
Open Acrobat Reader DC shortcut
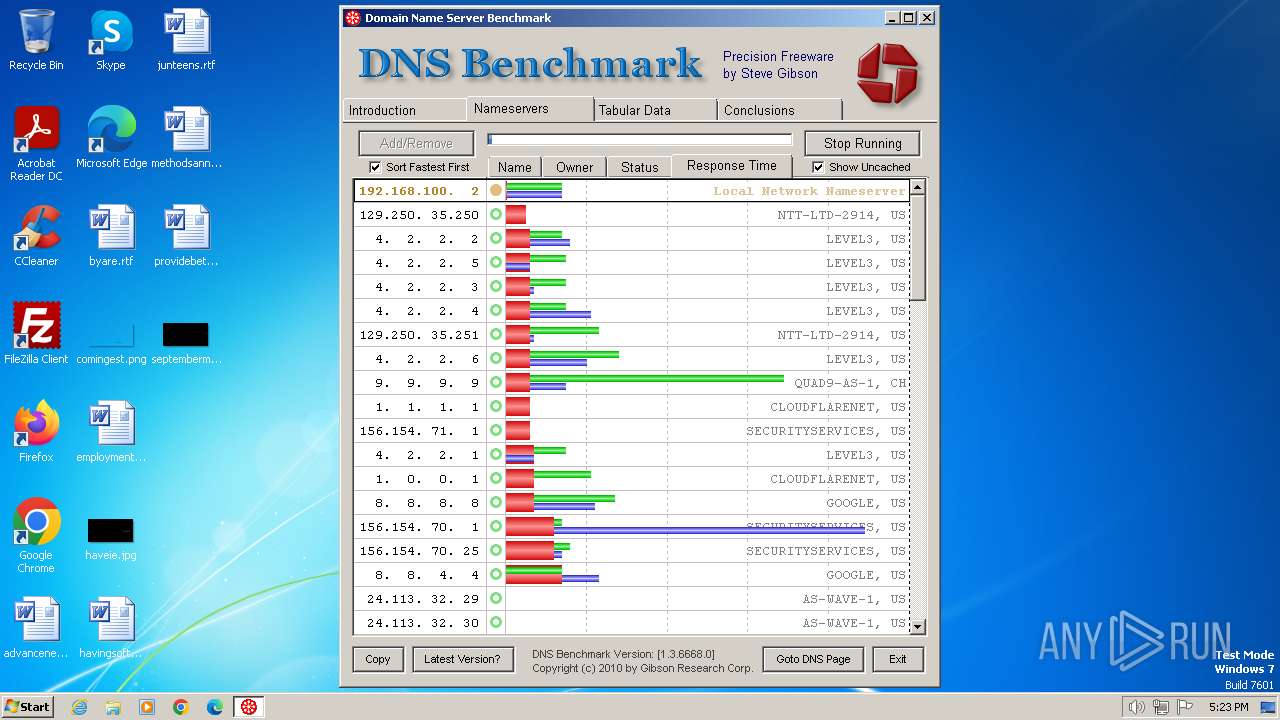[x=36, y=144]
